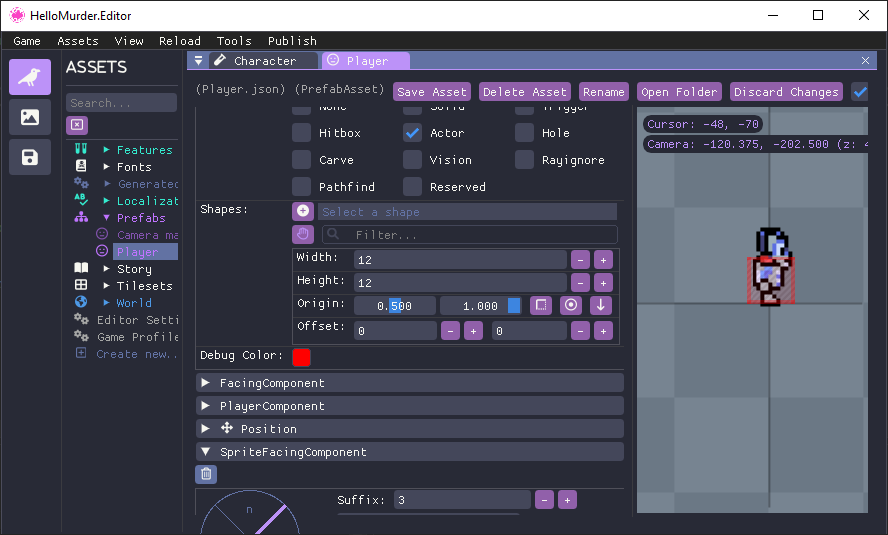Click the Discard Changes button
This screenshot has width=888, height=535.
click(x=786, y=92)
